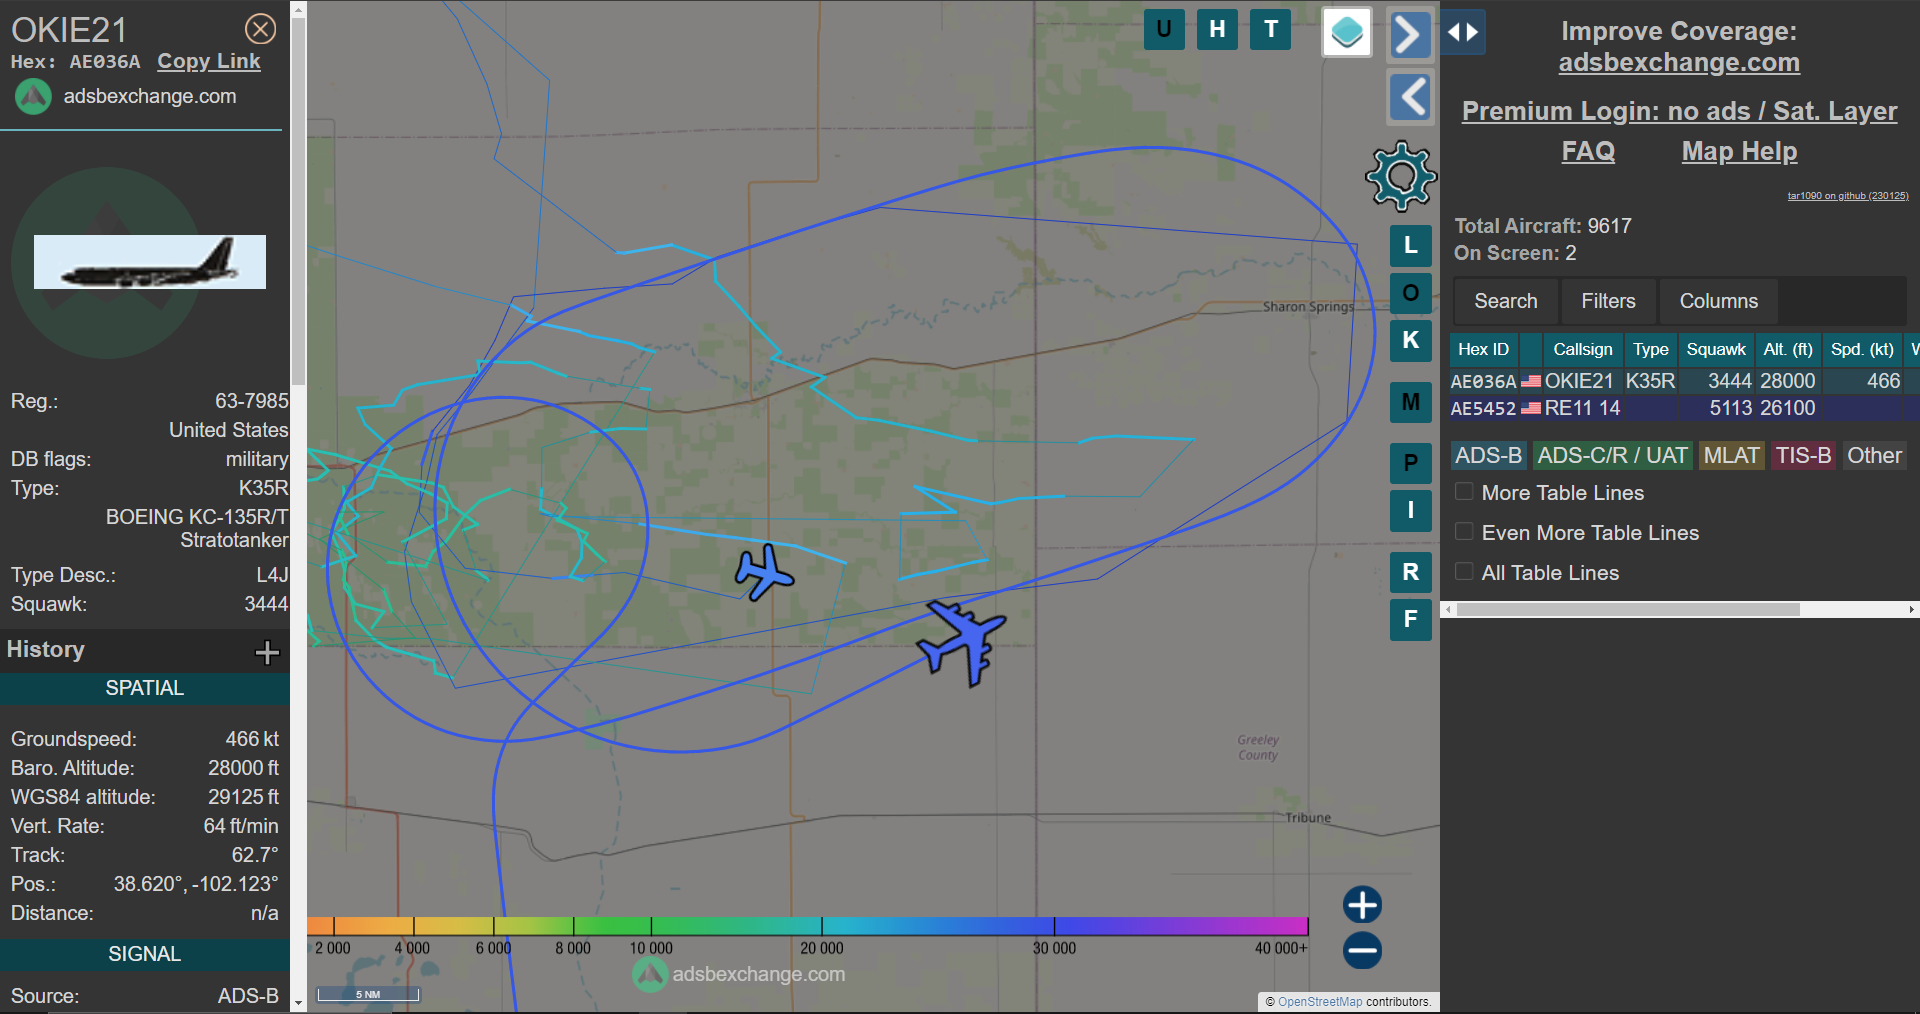The image size is (1920, 1014).
Task: Switch to the Filters tab
Action: [1608, 301]
